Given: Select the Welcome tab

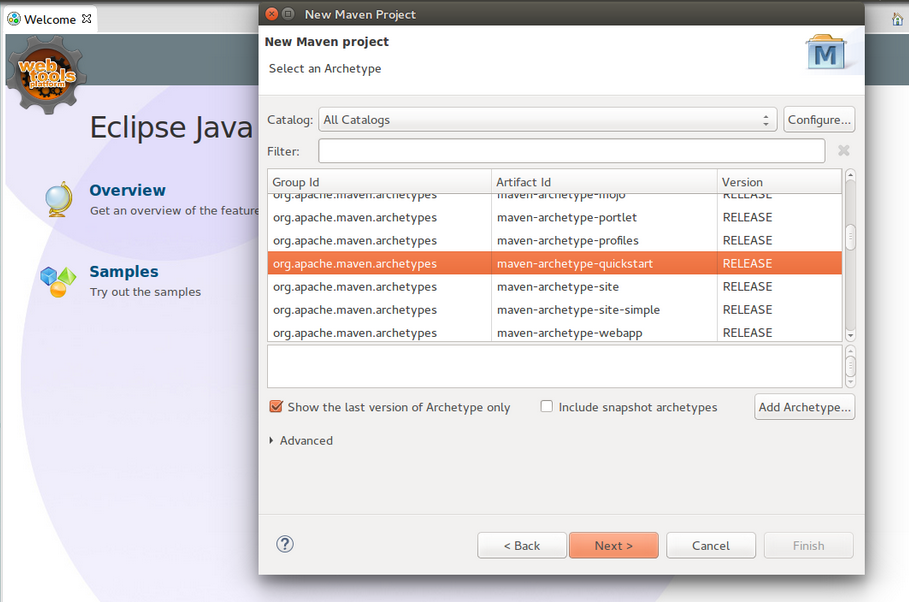Looking at the screenshot, I should coord(50,19).
